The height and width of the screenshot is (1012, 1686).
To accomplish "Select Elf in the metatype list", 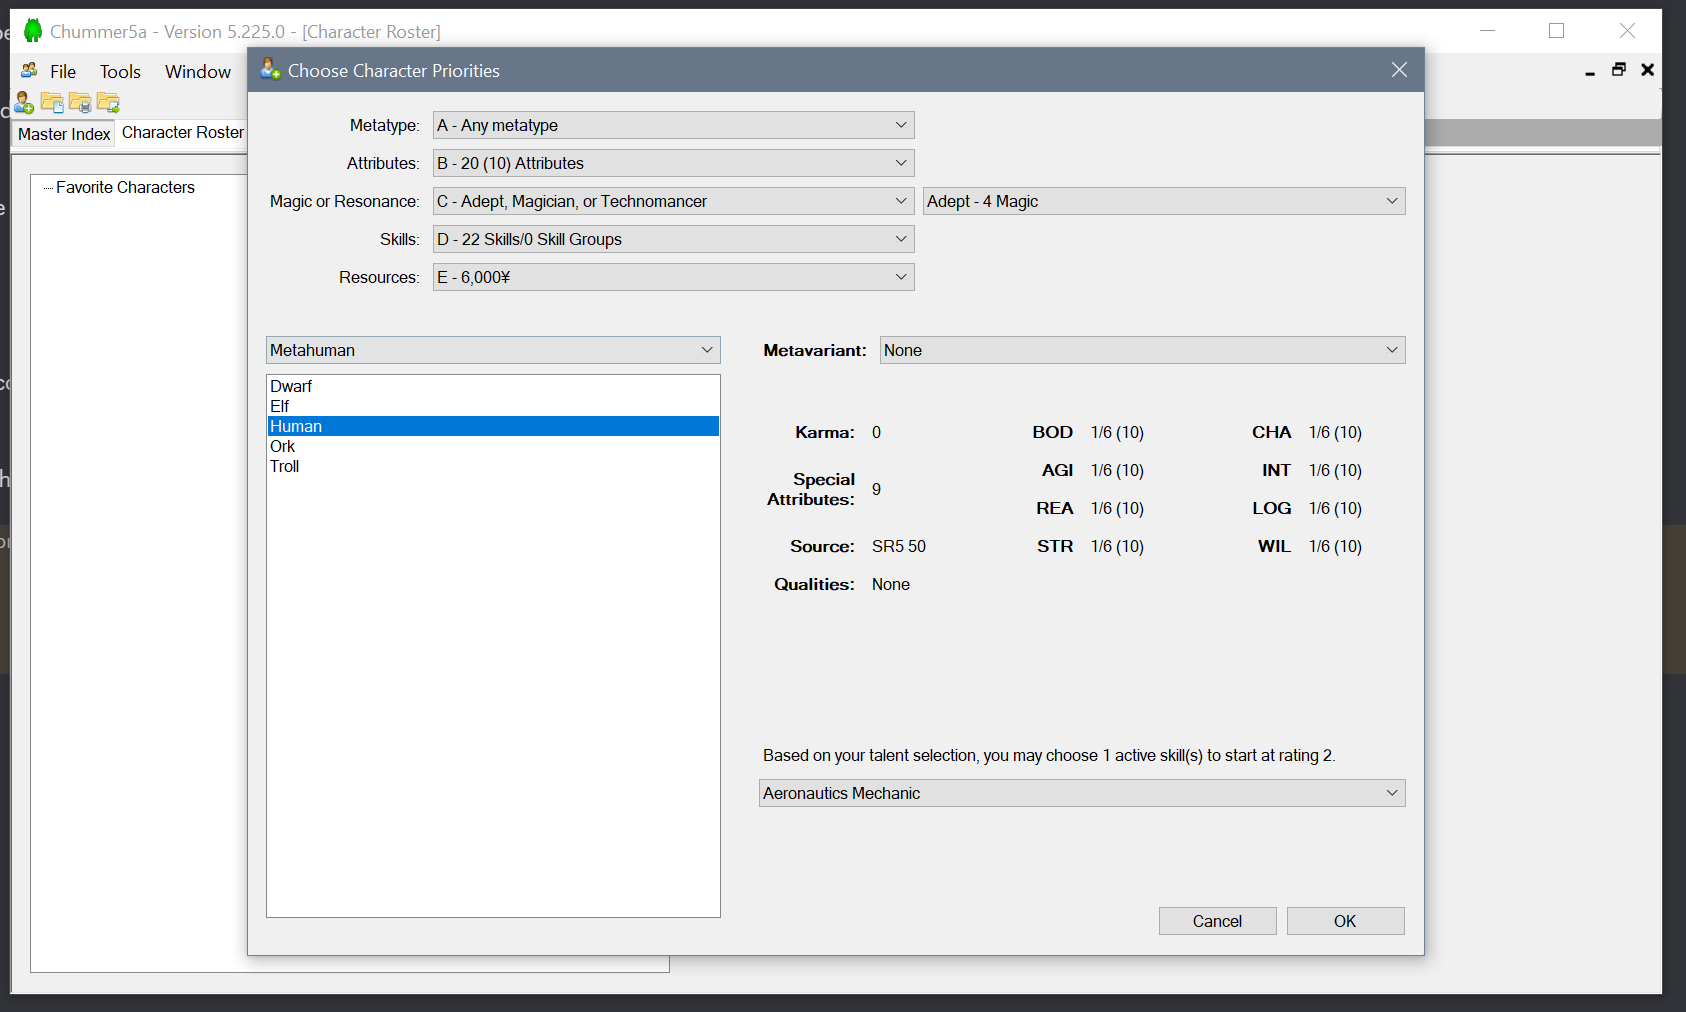I will click(x=493, y=406).
